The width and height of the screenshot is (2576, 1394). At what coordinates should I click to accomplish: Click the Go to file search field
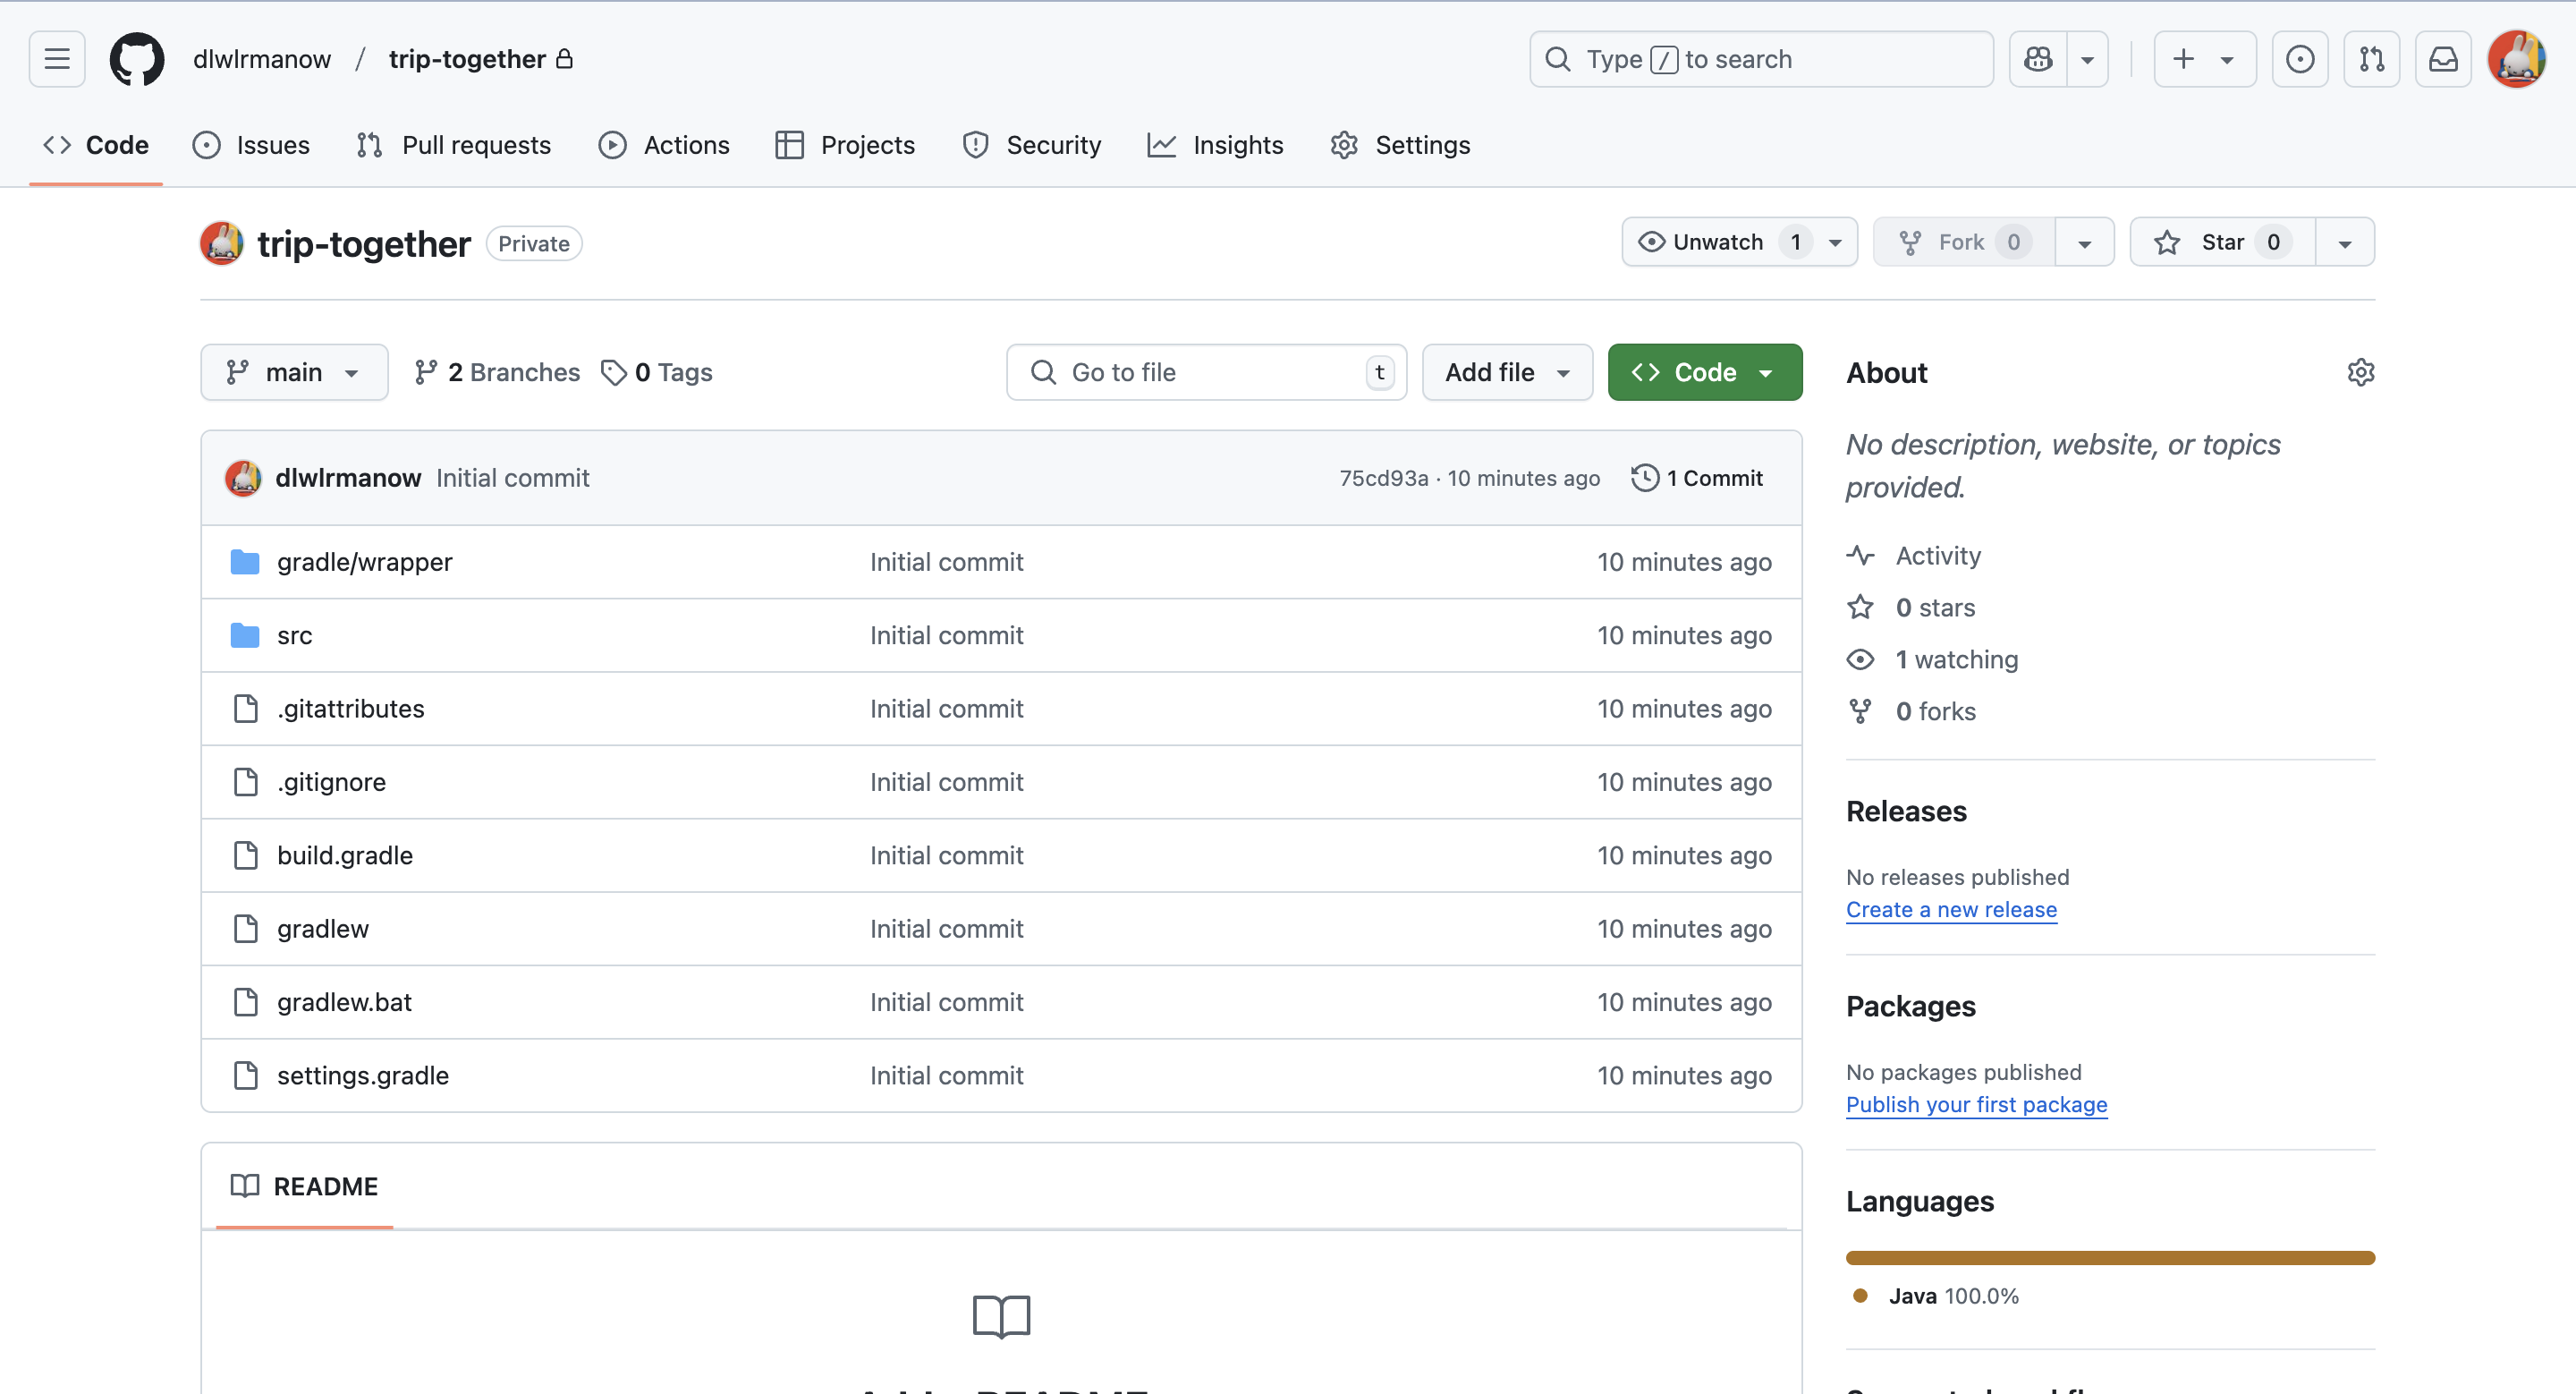coord(1205,372)
